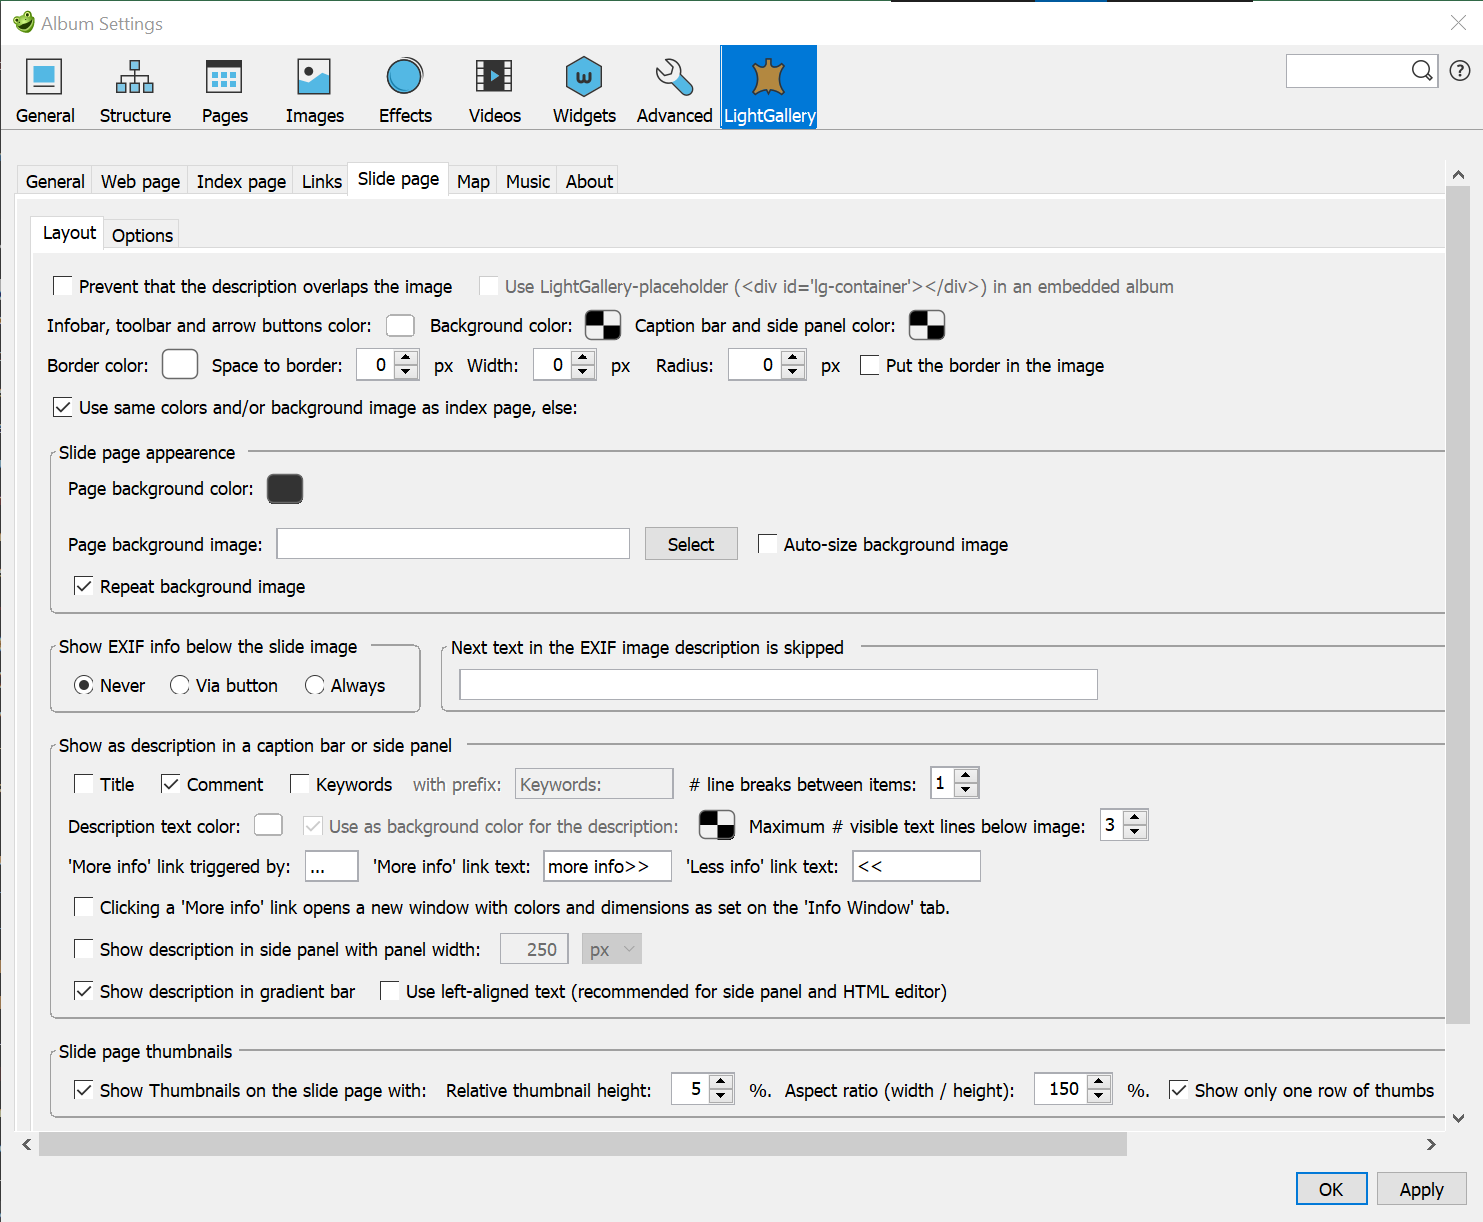This screenshot has width=1483, height=1222.
Task: Clear the 'More info' link text field
Action: [607, 866]
